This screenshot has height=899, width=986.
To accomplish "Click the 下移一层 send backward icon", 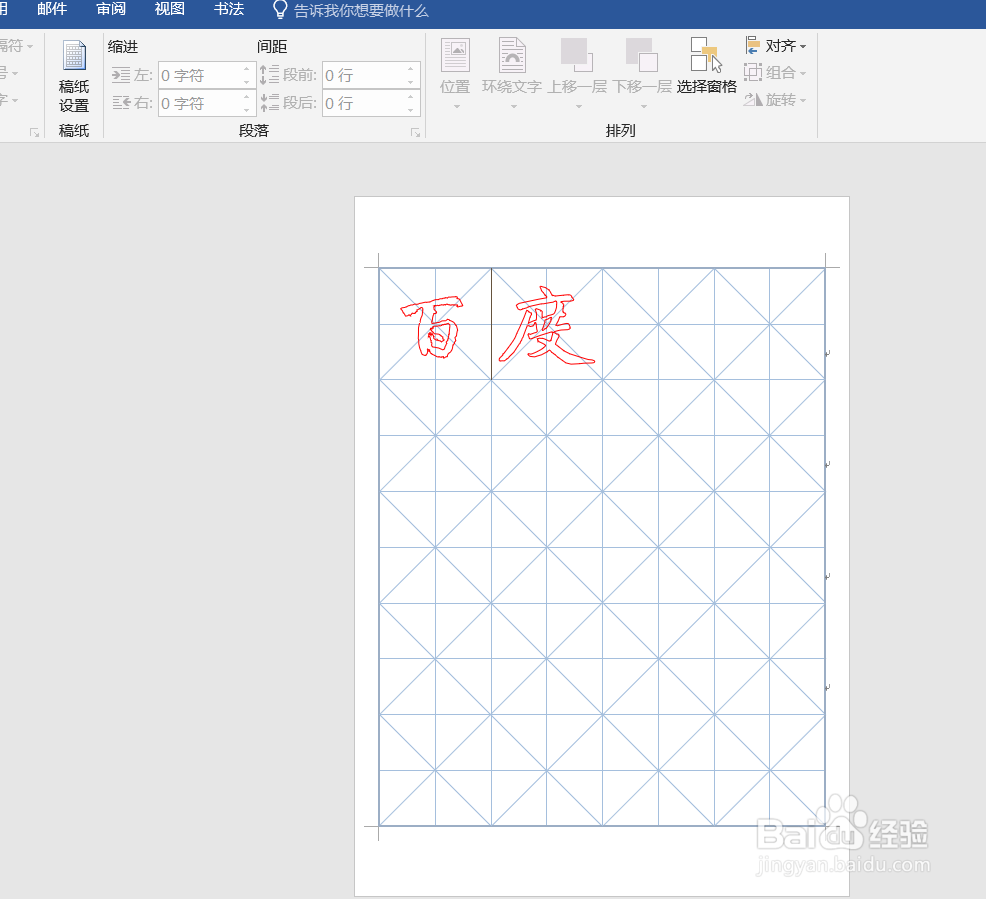I will click(x=641, y=55).
